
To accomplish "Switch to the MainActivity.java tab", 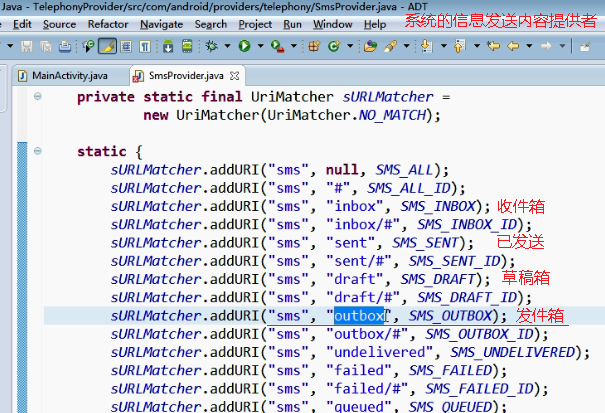I will point(69,76).
